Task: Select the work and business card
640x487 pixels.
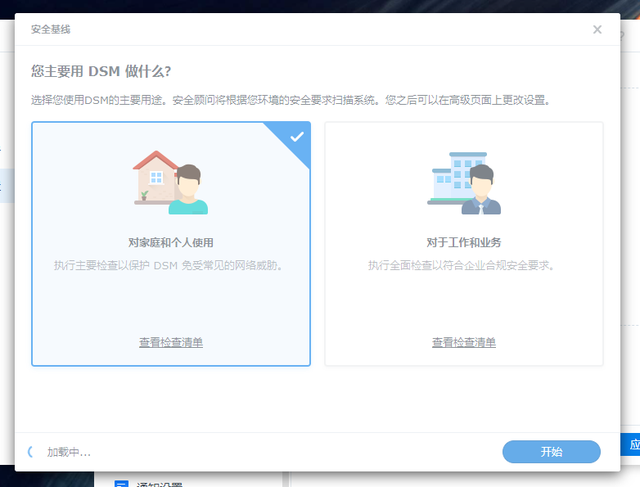Action: tap(464, 244)
